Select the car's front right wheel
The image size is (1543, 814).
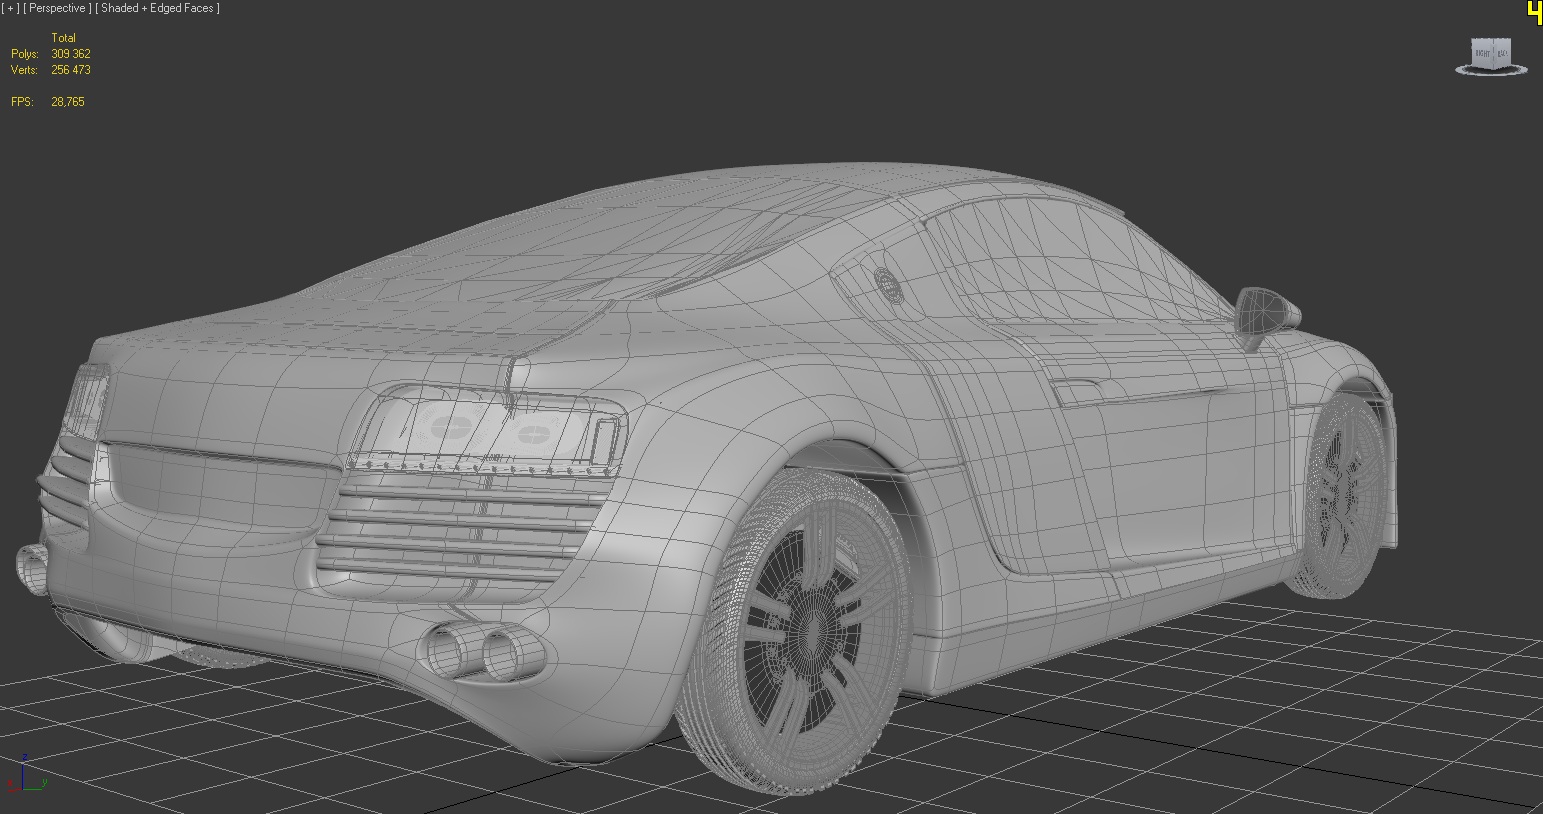click(x=1344, y=497)
